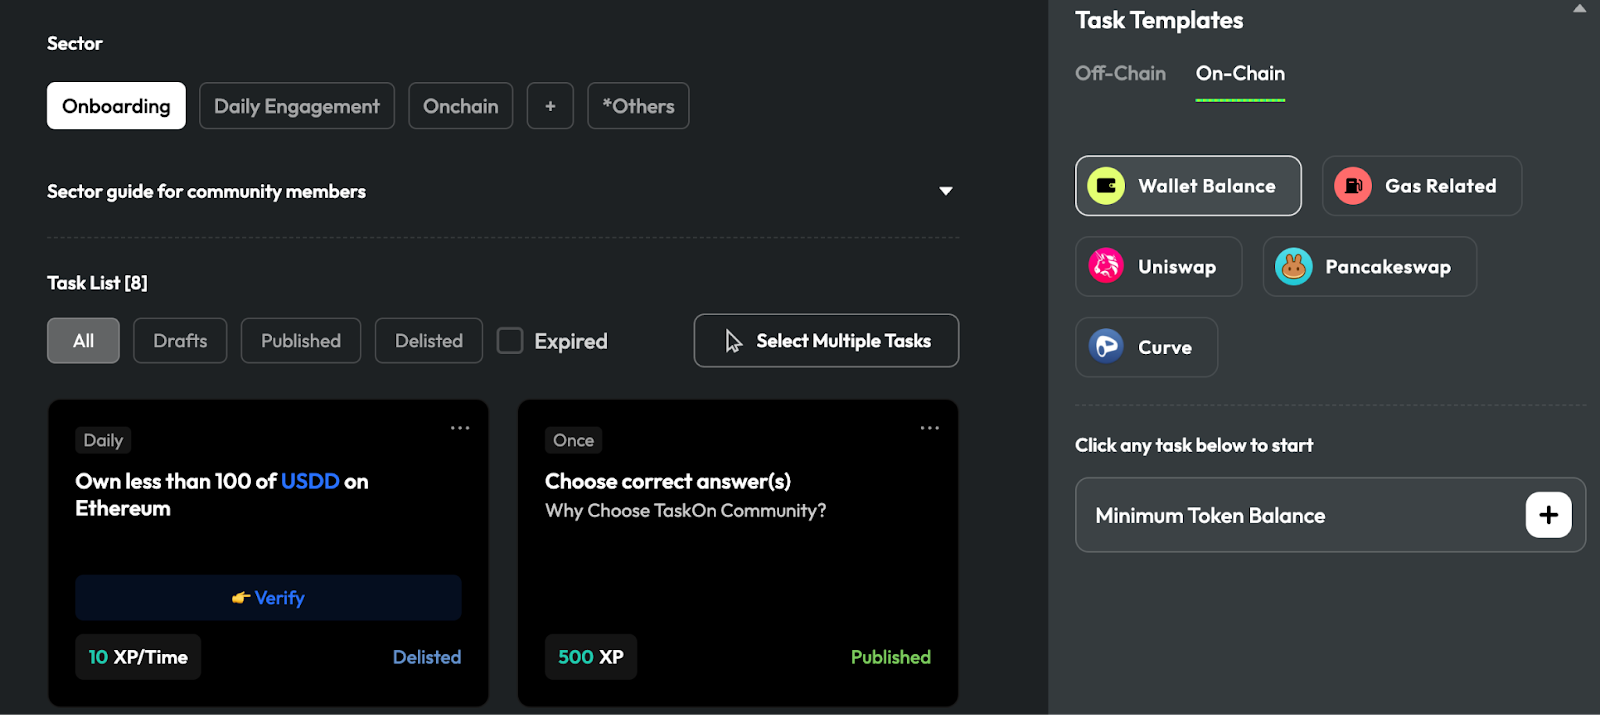The image size is (1600, 715).
Task: Switch to the Off-Chain tab
Action: pyautogui.click(x=1120, y=73)
